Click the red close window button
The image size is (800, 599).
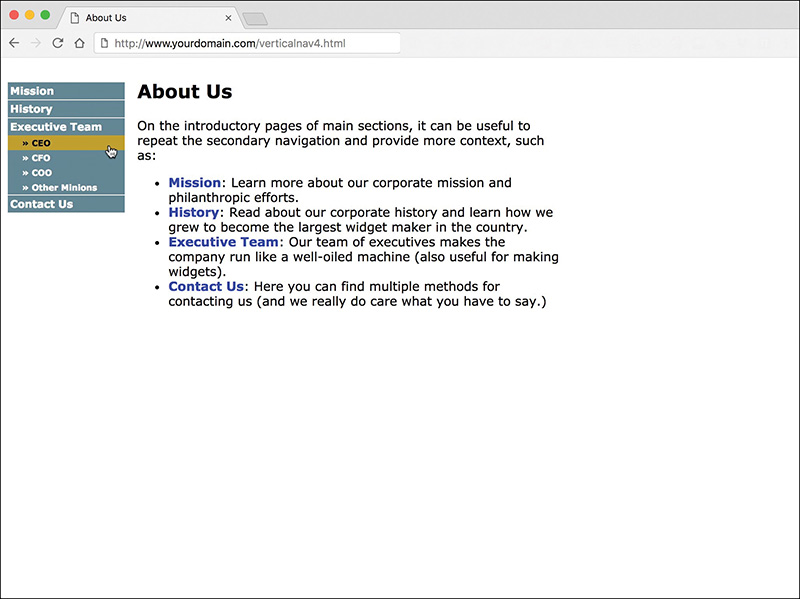pyautogui.click(x=14, y=15)
